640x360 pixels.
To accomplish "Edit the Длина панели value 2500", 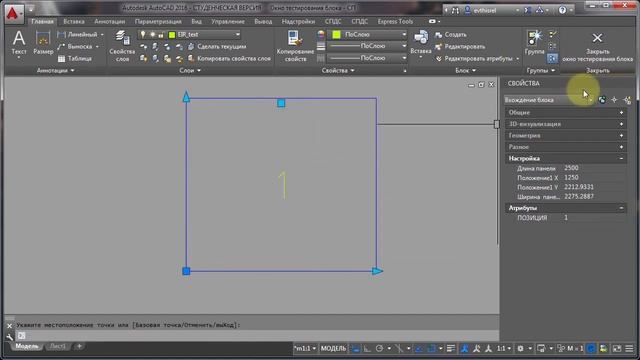I will (594, 168).
